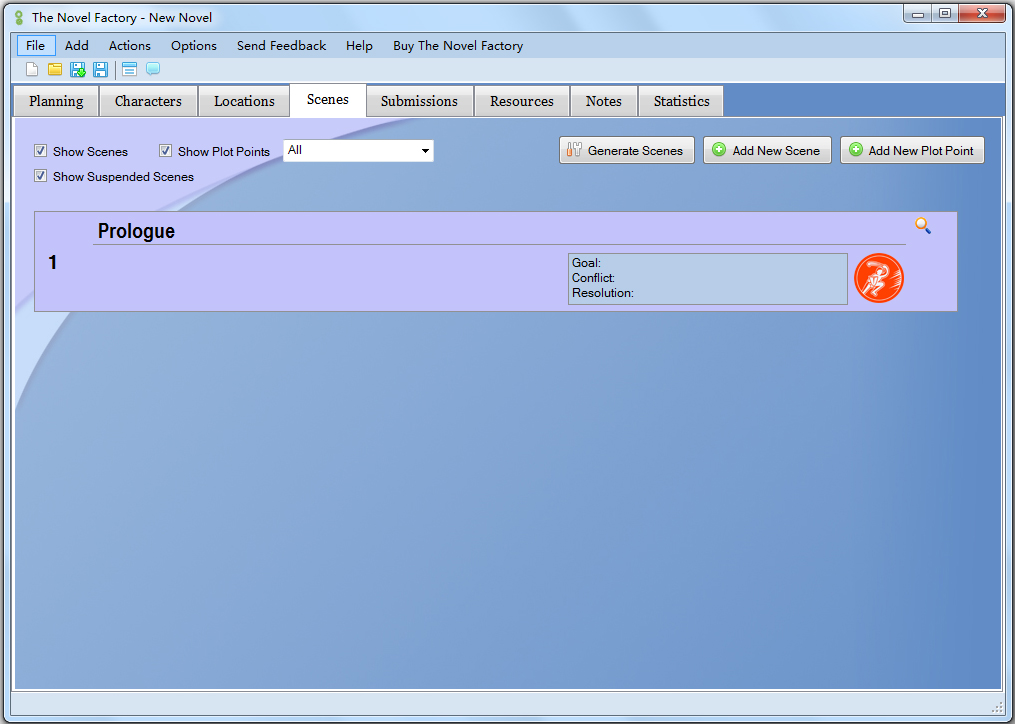Maximize the Novel Factory window

(x=945, y=14)
